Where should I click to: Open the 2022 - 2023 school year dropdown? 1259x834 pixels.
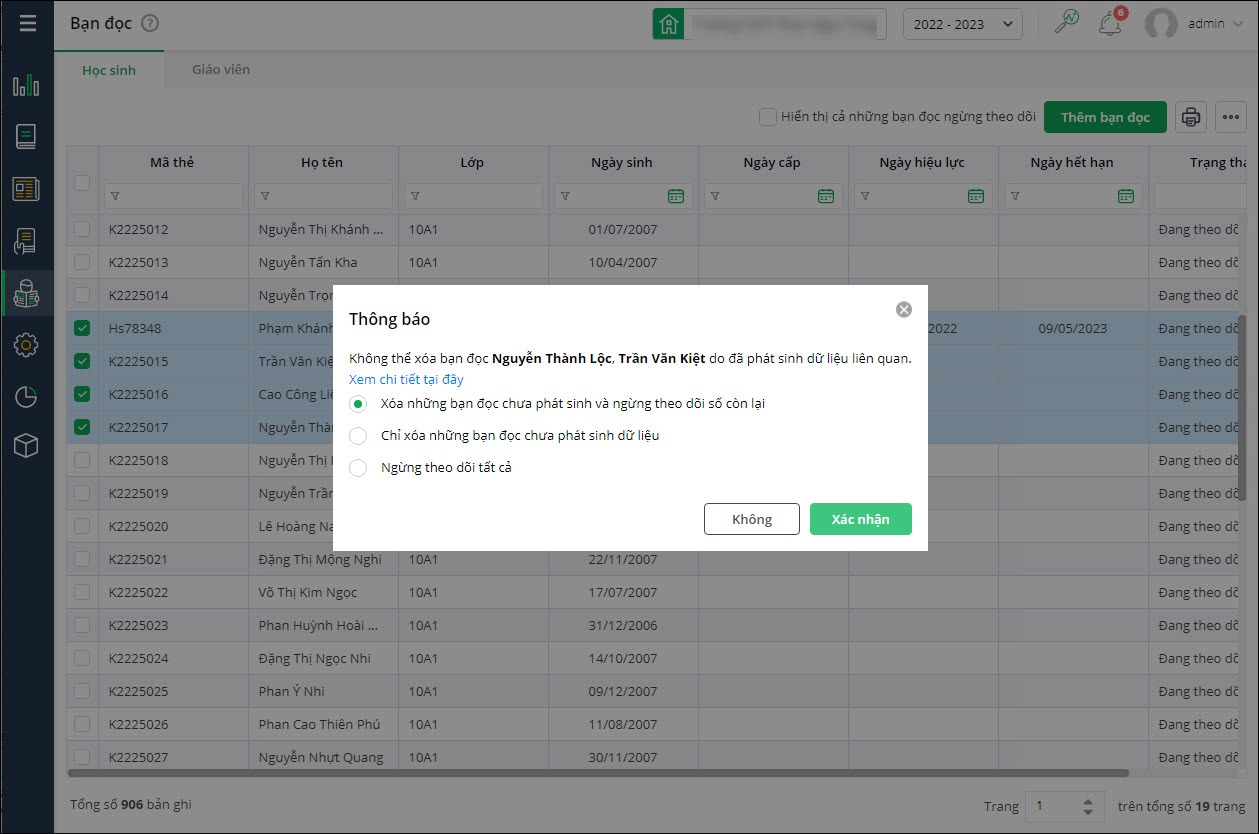click(962, 25)
